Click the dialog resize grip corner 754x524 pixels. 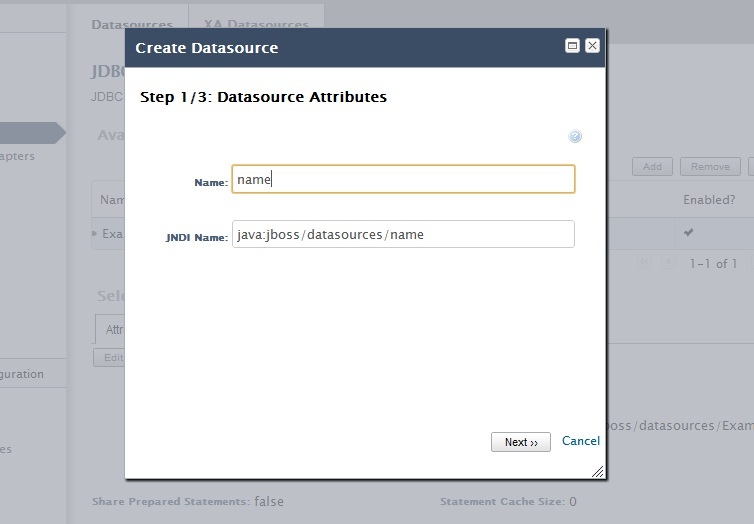(598, 472)
